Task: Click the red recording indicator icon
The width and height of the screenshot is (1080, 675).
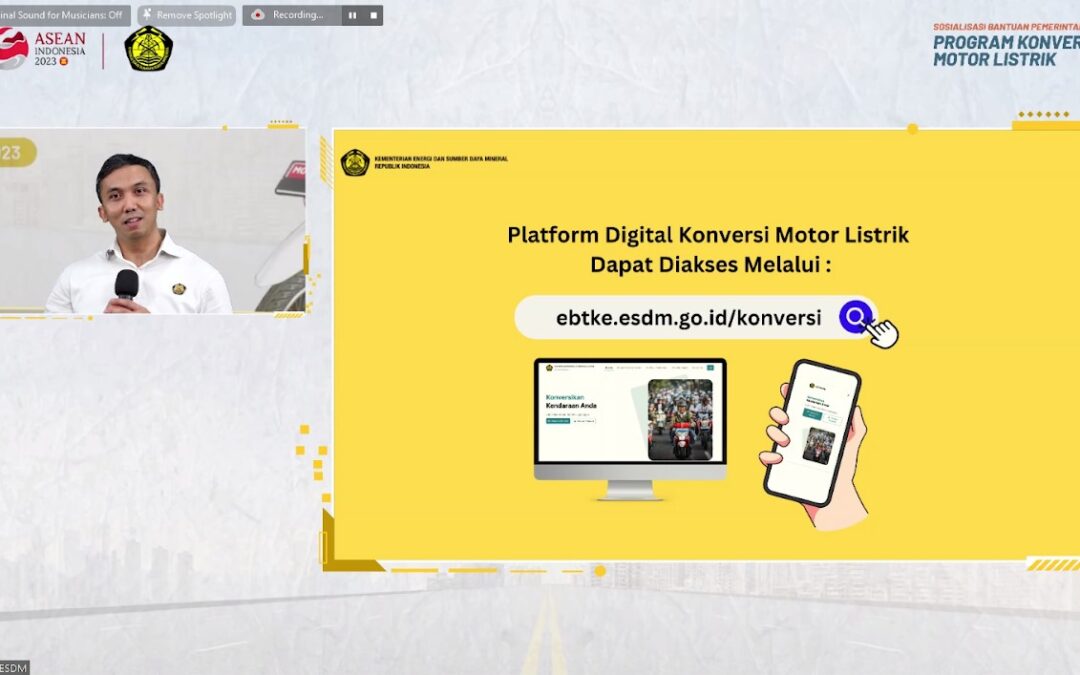Action: (x=258, y=14)
